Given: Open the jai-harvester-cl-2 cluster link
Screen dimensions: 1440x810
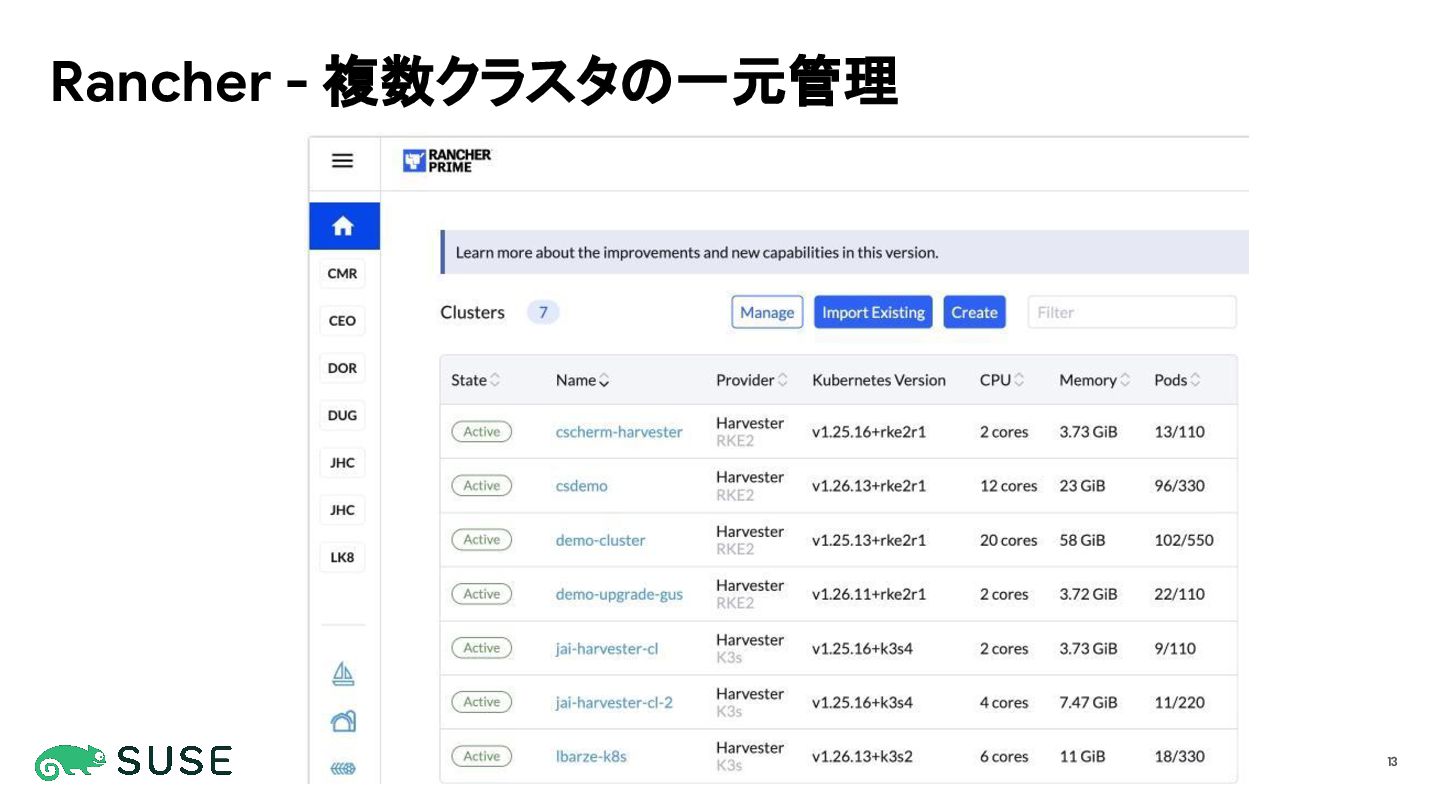Looking at the screenshot, I should (614, 702).
